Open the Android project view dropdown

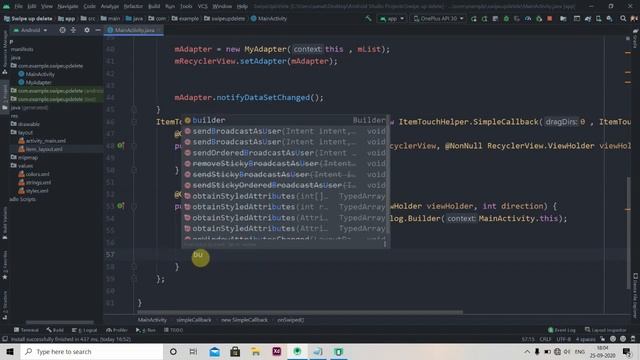click(x=31, y=30)
